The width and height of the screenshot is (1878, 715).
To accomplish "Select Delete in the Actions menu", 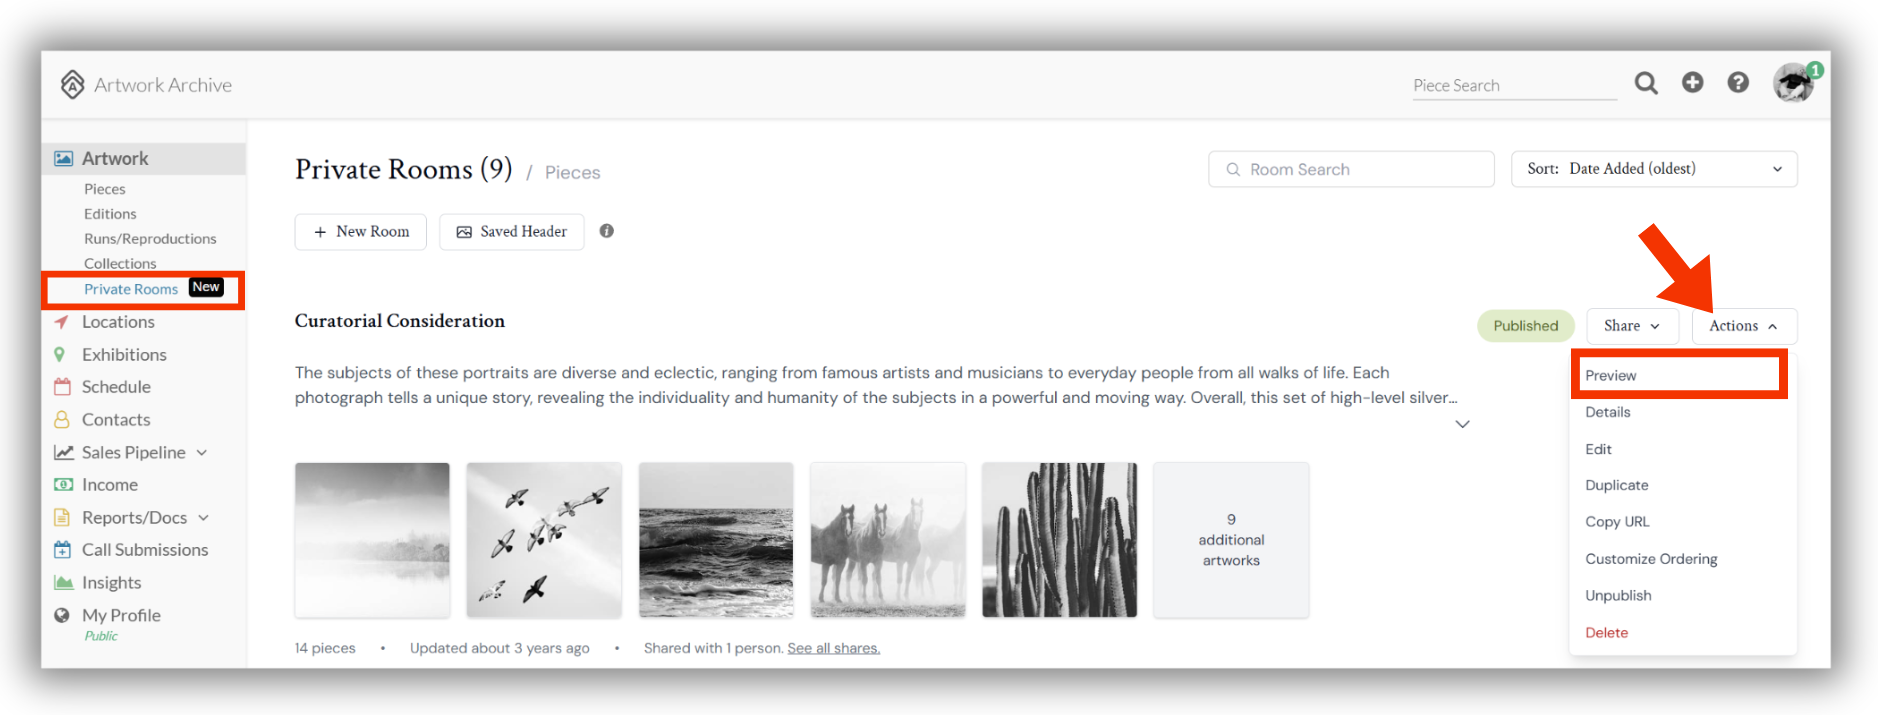I will (1606, 632).
